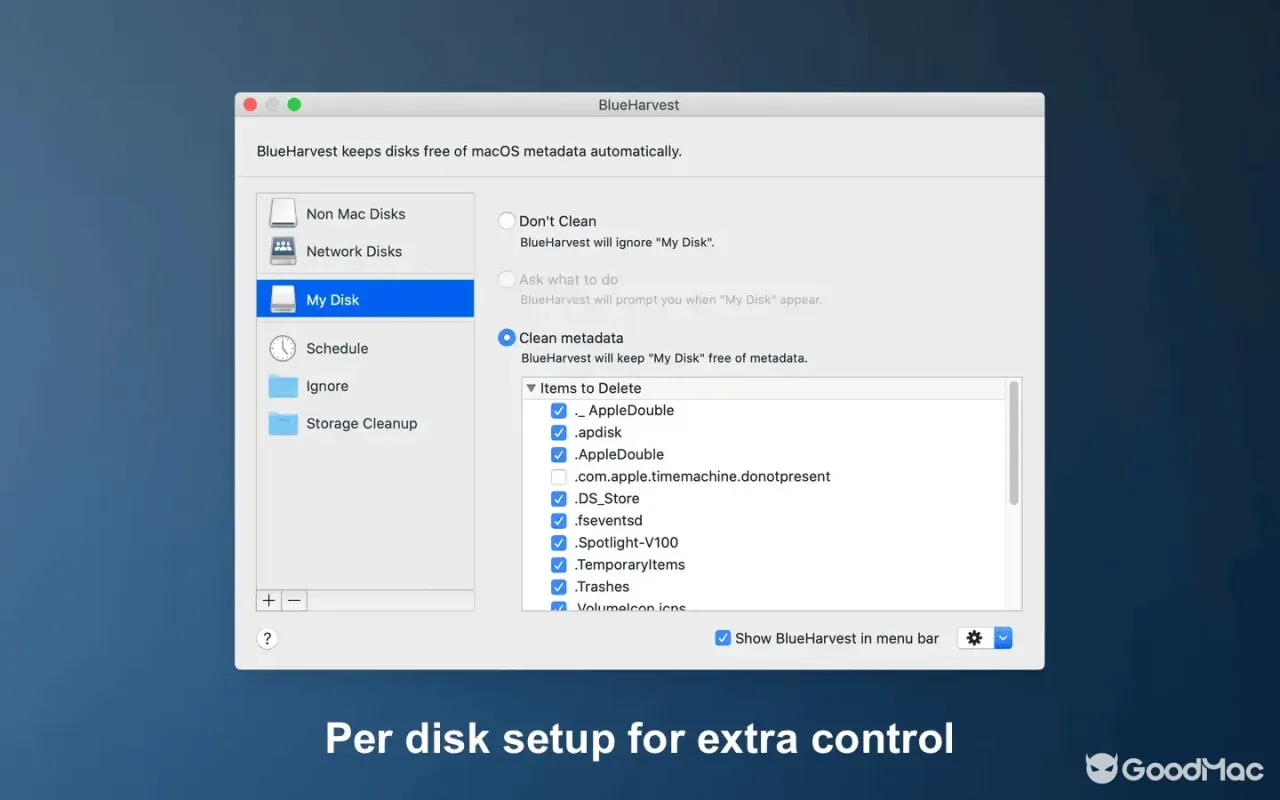
Task: Uncheck the ._ AppleDouble item
Action: tap(559, 410)
